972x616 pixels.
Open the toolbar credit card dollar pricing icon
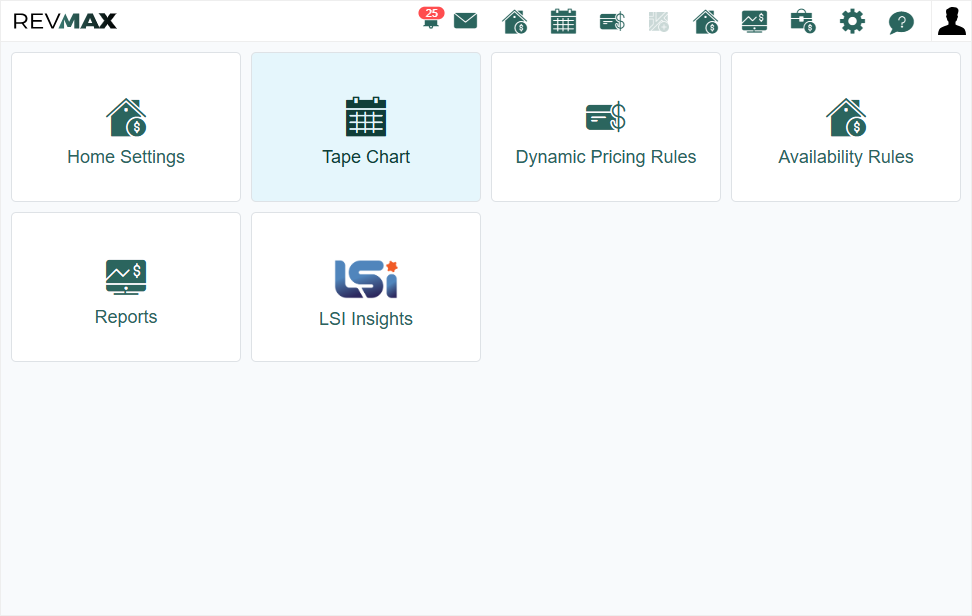[x=612, y=22]
